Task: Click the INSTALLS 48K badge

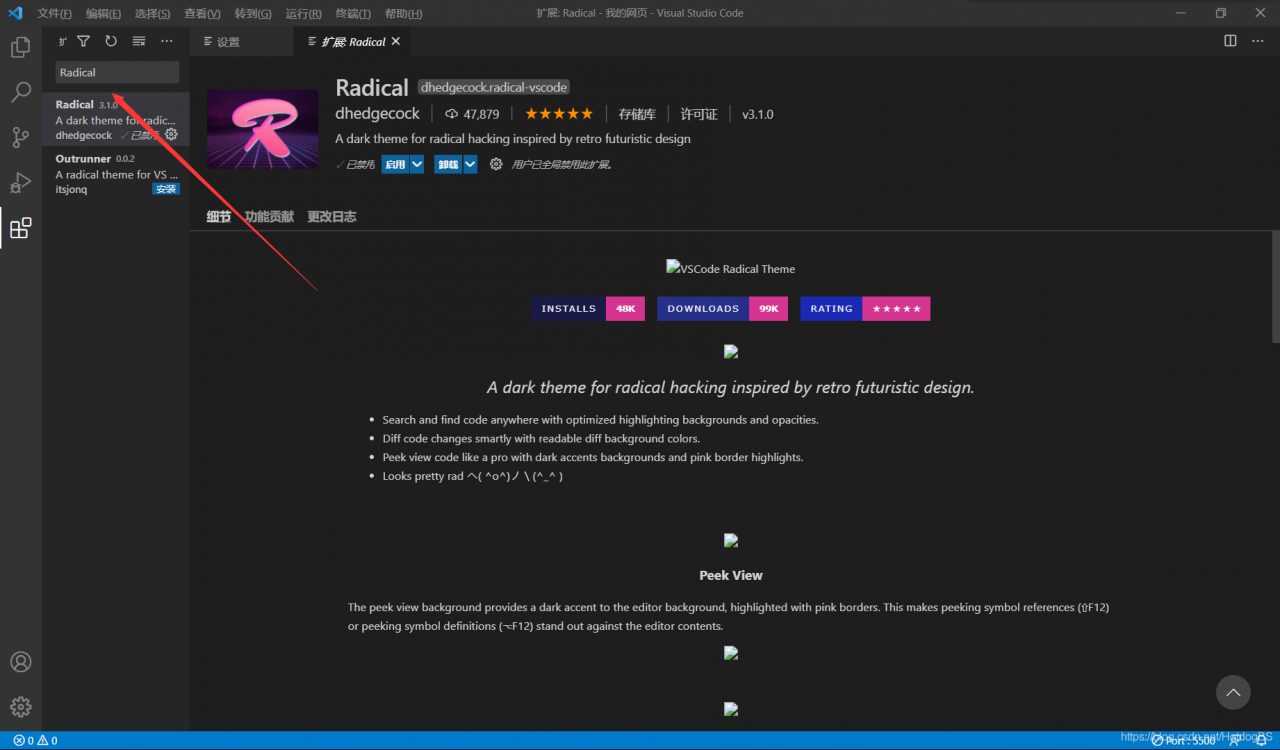Action: [588, 309]
